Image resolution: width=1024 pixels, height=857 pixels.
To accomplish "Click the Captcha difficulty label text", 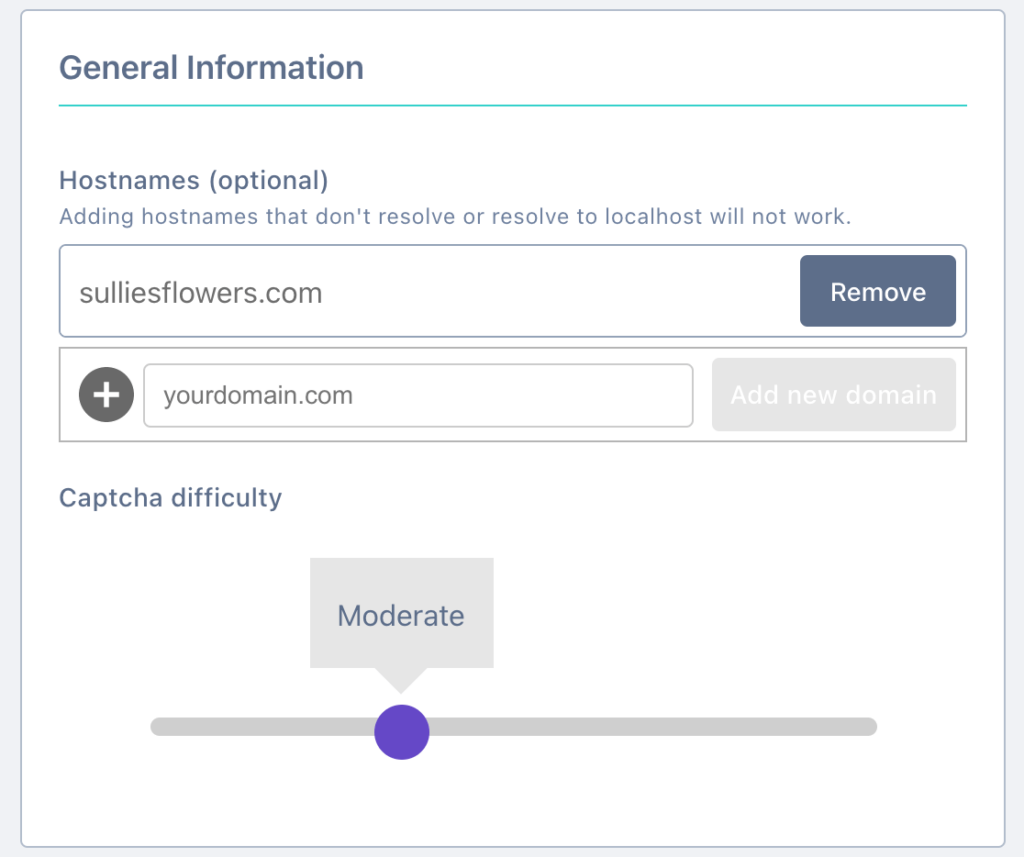I will [x=170, y=497].
